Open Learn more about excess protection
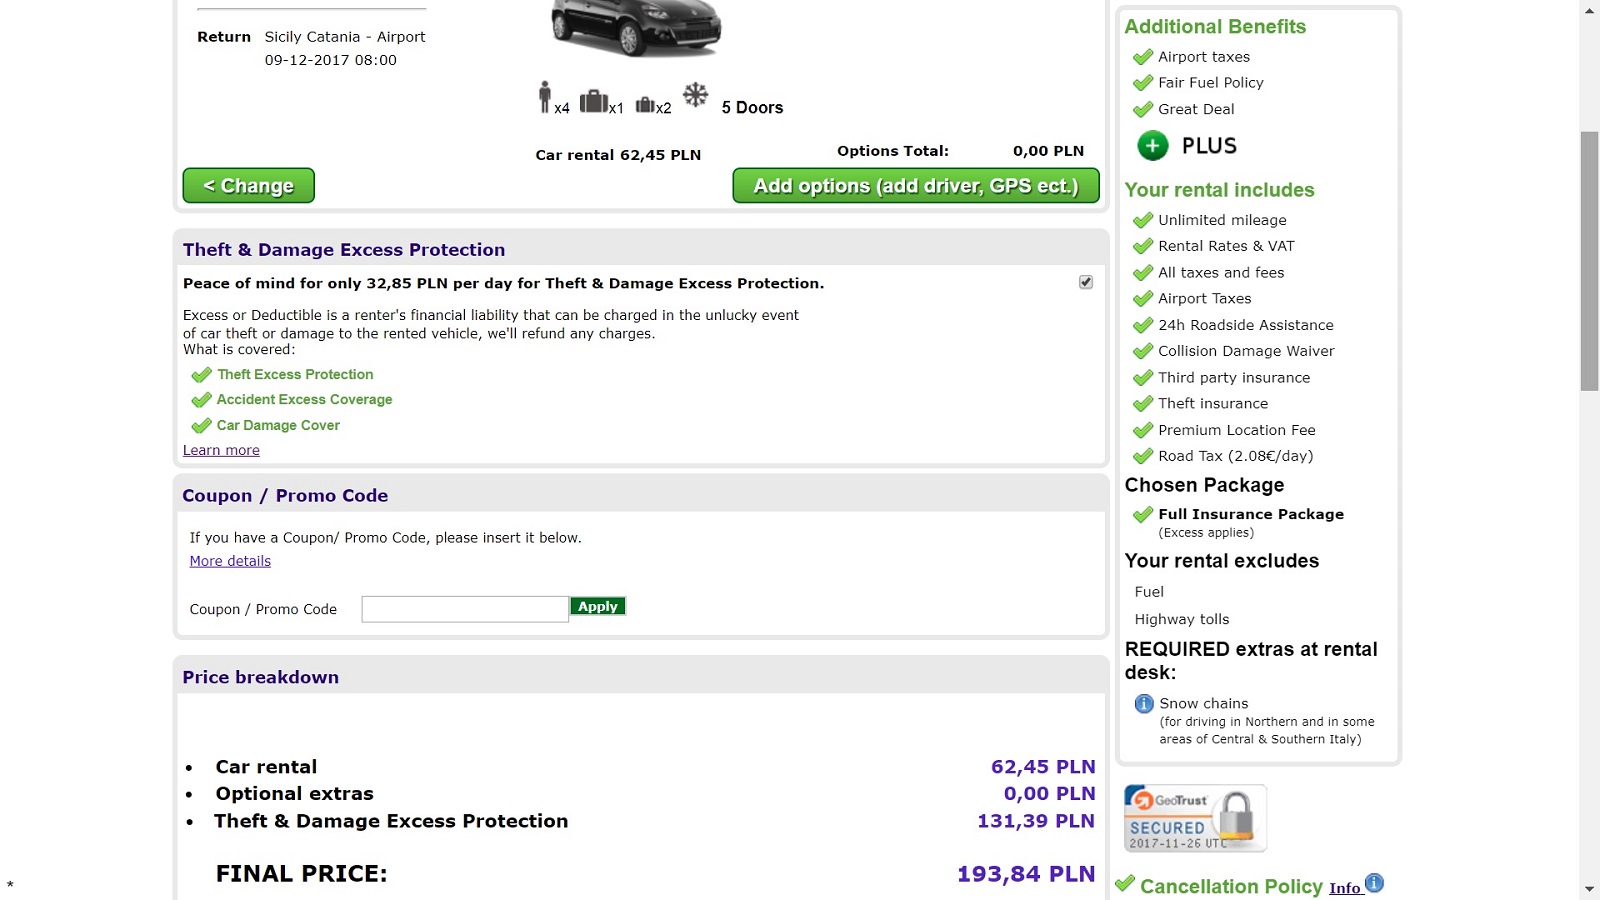1600x900 pixels. tap(221, 450)
